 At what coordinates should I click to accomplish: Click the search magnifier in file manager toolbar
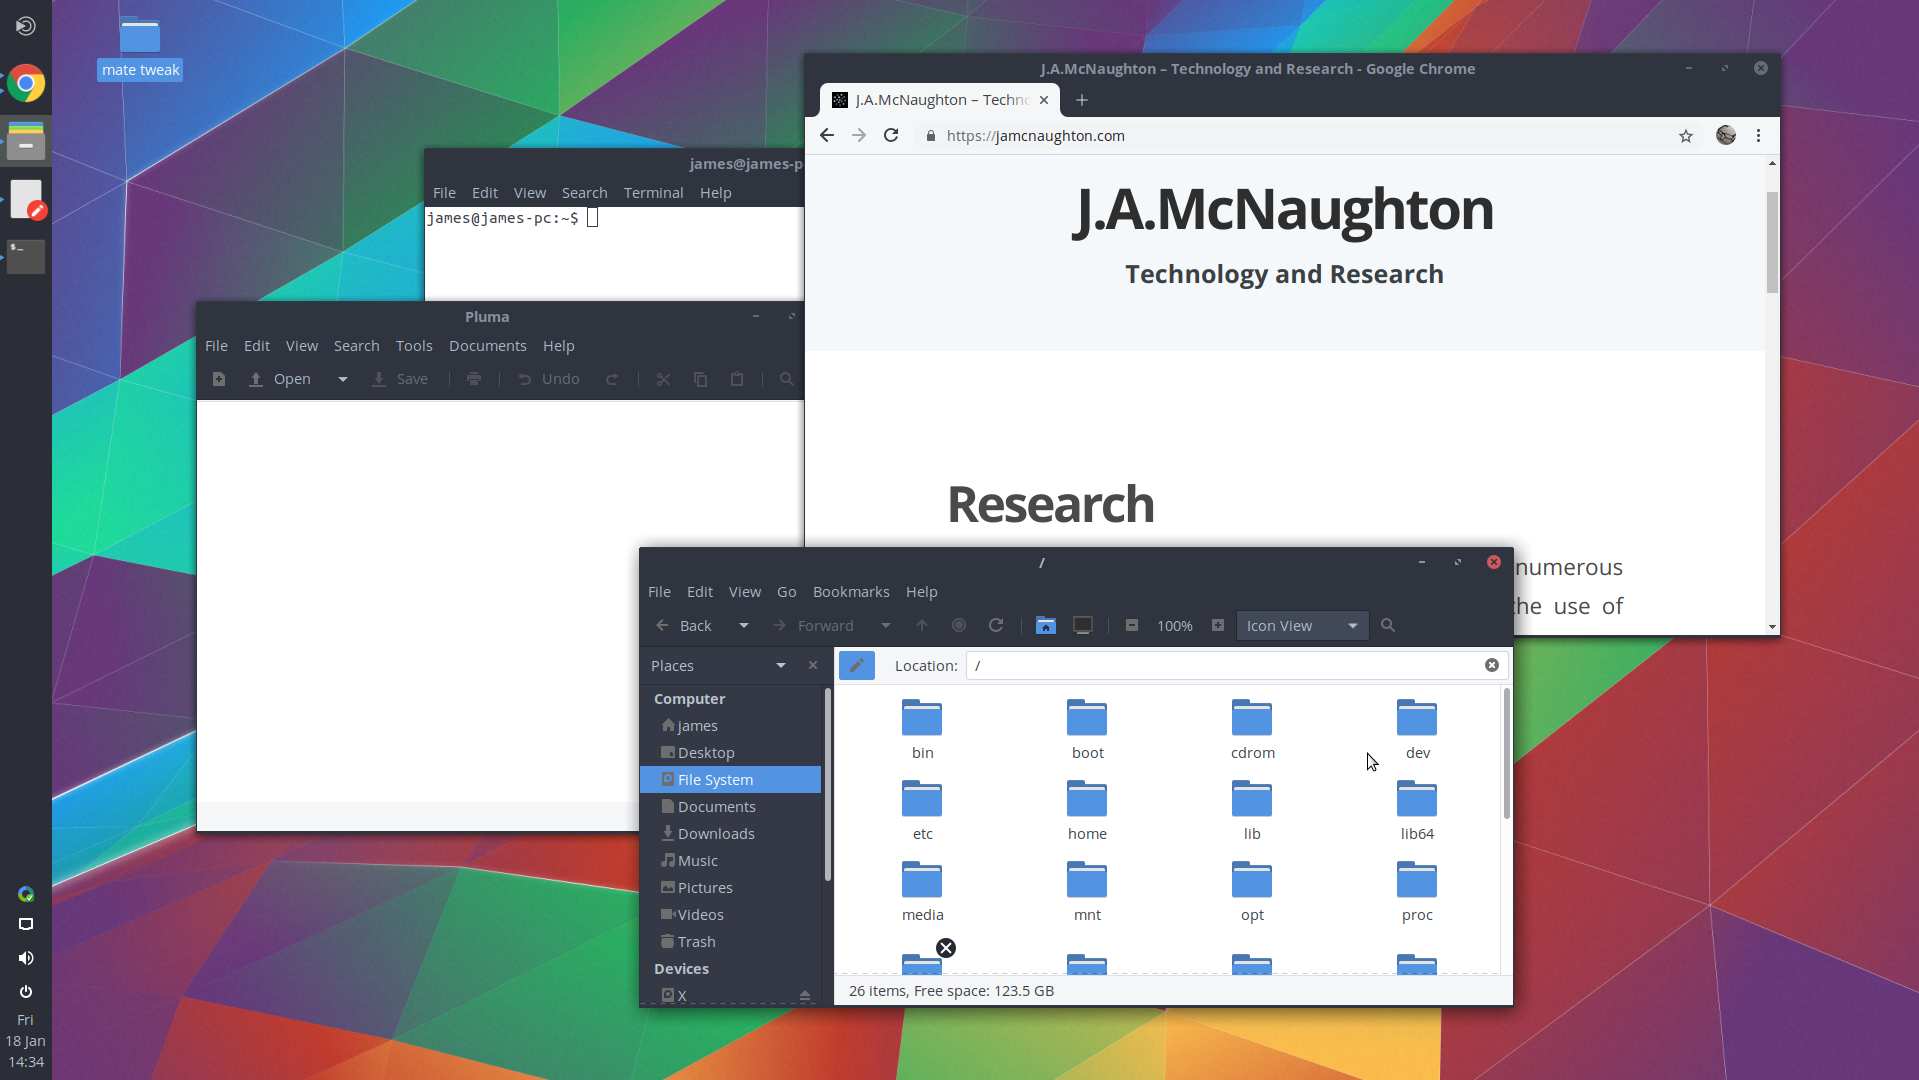(1388, 625)
